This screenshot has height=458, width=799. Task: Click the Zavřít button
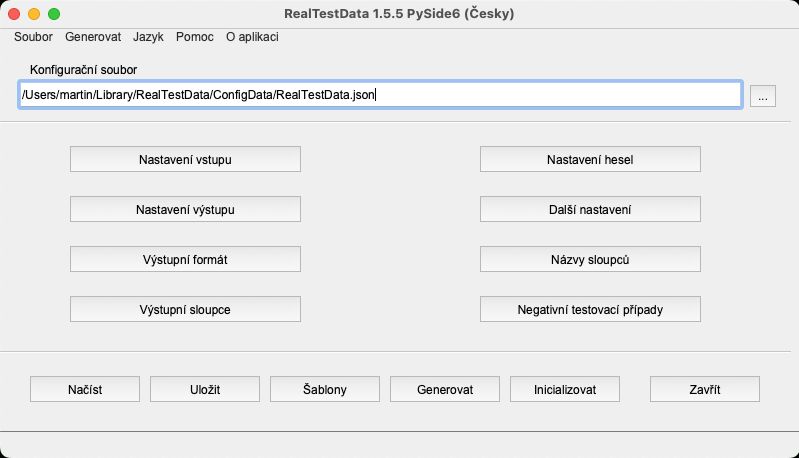point(705,389)
